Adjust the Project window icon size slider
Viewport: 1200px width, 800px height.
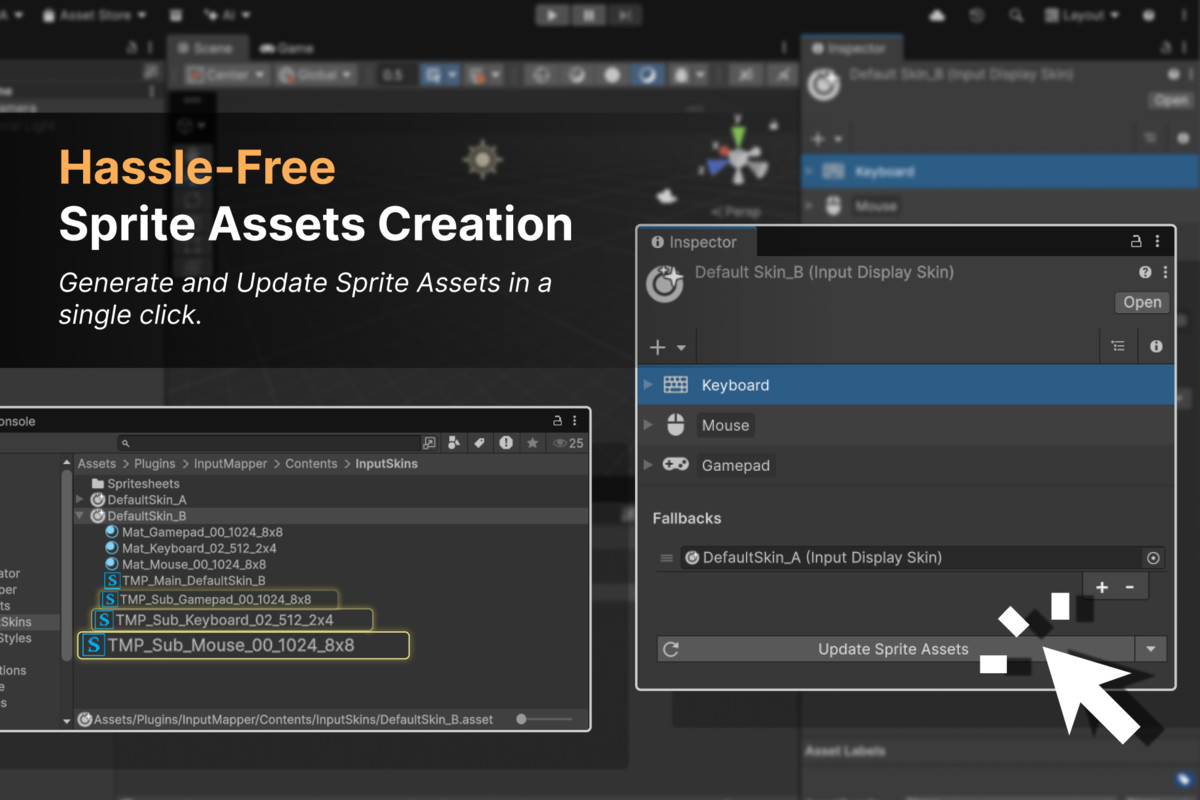click(545, 719)
